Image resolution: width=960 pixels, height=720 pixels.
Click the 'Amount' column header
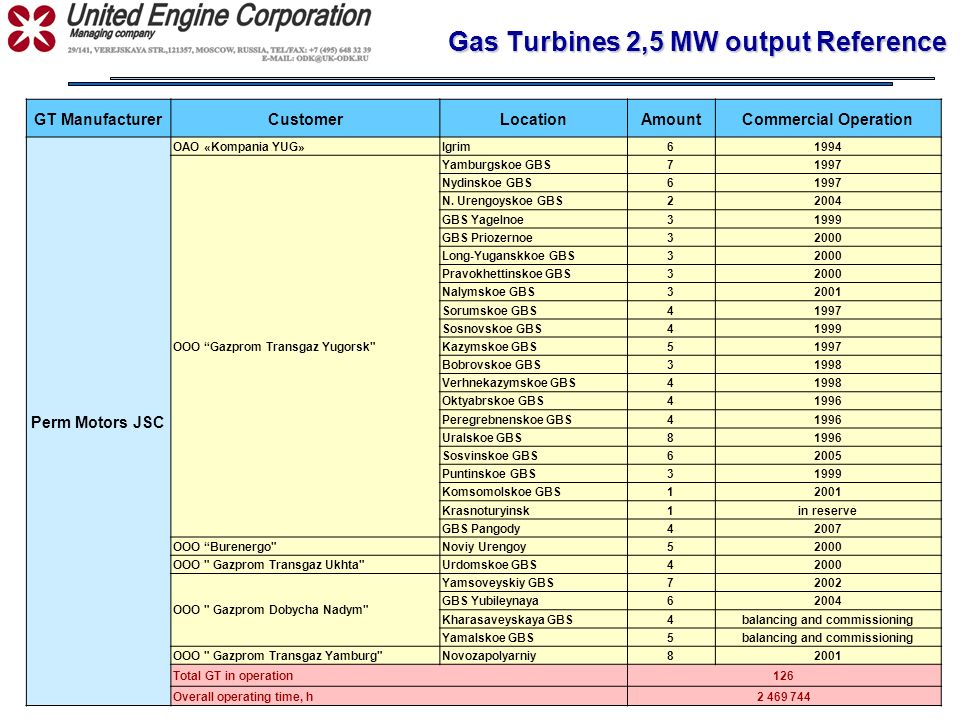[x=671, y=119]
